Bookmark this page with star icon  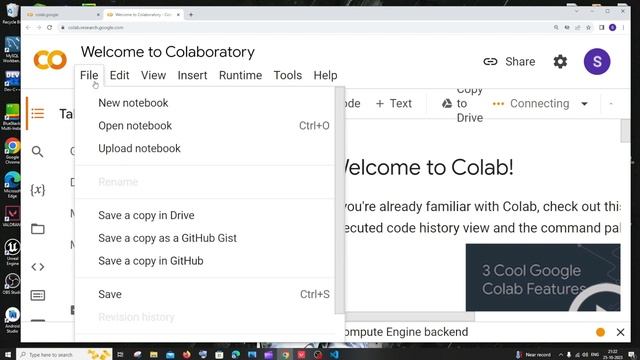point(588,27)
